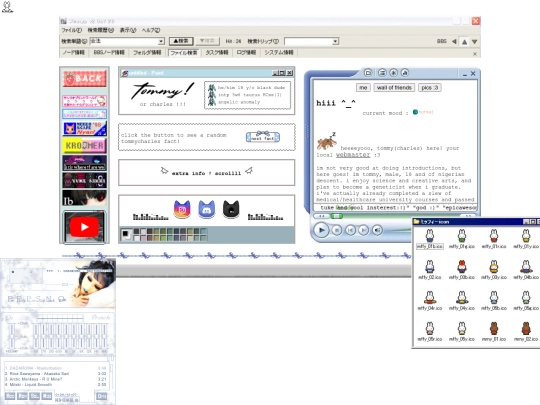Image resolution: width=540 pixels, height=405 pixels.
Task: Click the teal mood indicator icon
Action: tap(415, 112)
